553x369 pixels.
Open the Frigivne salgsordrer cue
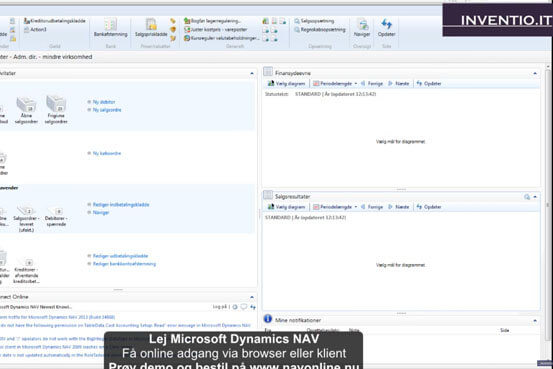56,110
